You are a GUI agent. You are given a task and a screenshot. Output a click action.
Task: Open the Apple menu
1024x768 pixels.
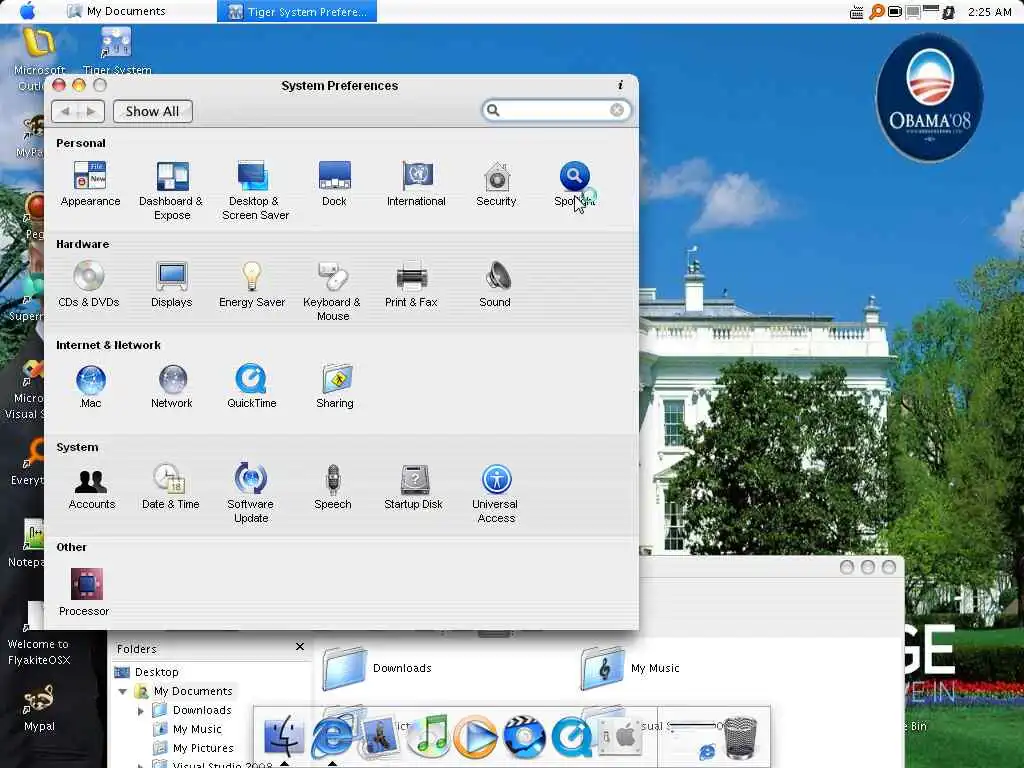(x=28, y=11)
